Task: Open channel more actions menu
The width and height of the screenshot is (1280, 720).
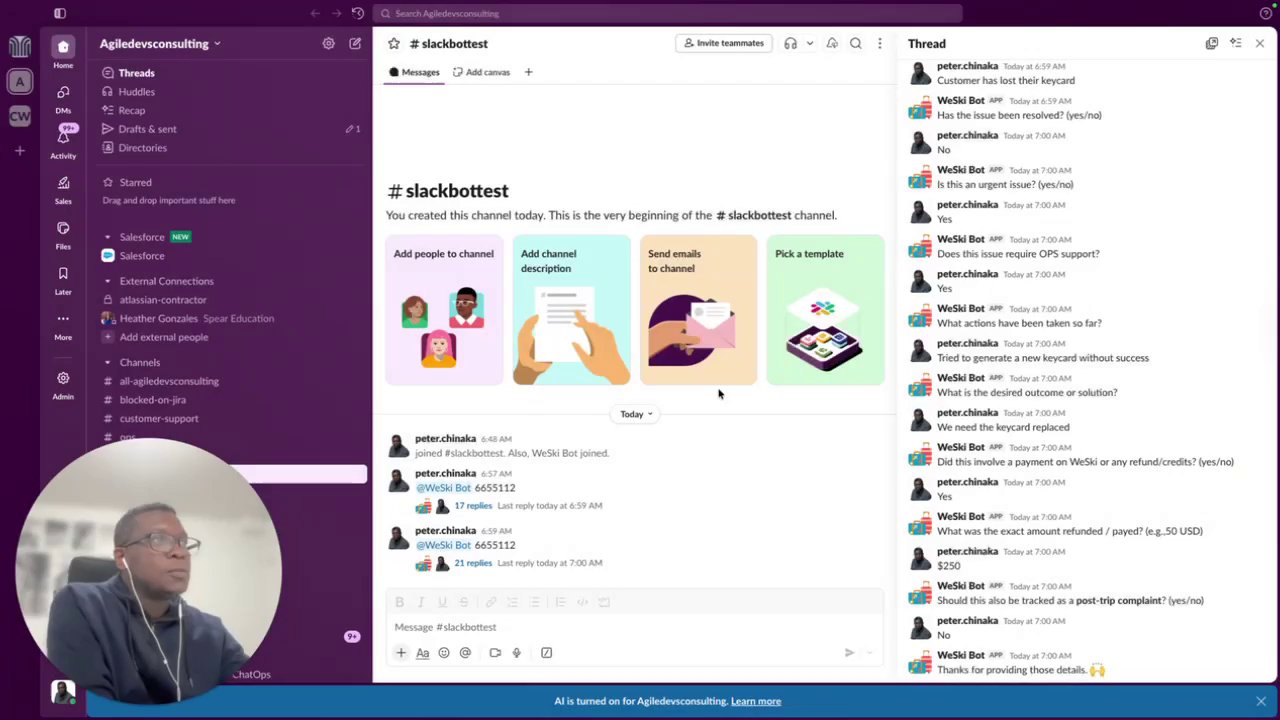Action: click(x=880, y=44)
